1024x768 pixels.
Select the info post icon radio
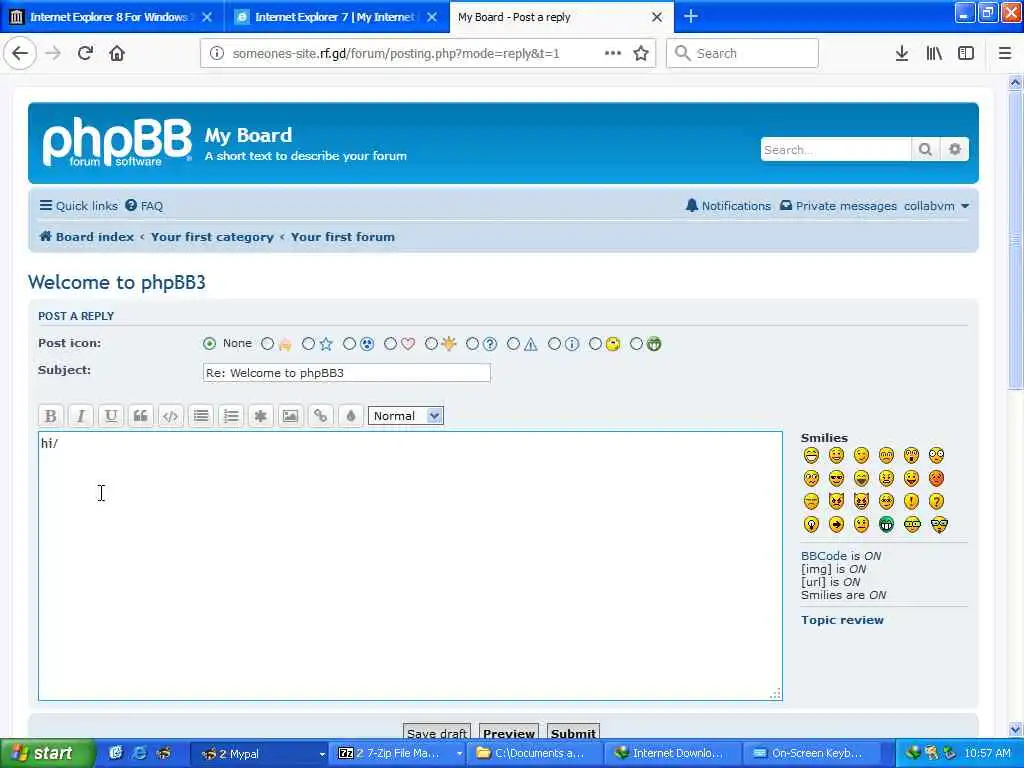coord(554,344)
